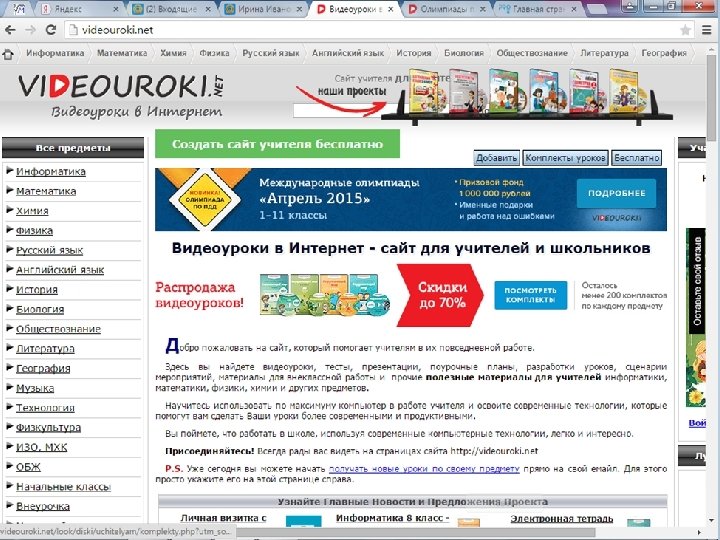Open the Английский язык sidebar link

[x=60, y=270]
